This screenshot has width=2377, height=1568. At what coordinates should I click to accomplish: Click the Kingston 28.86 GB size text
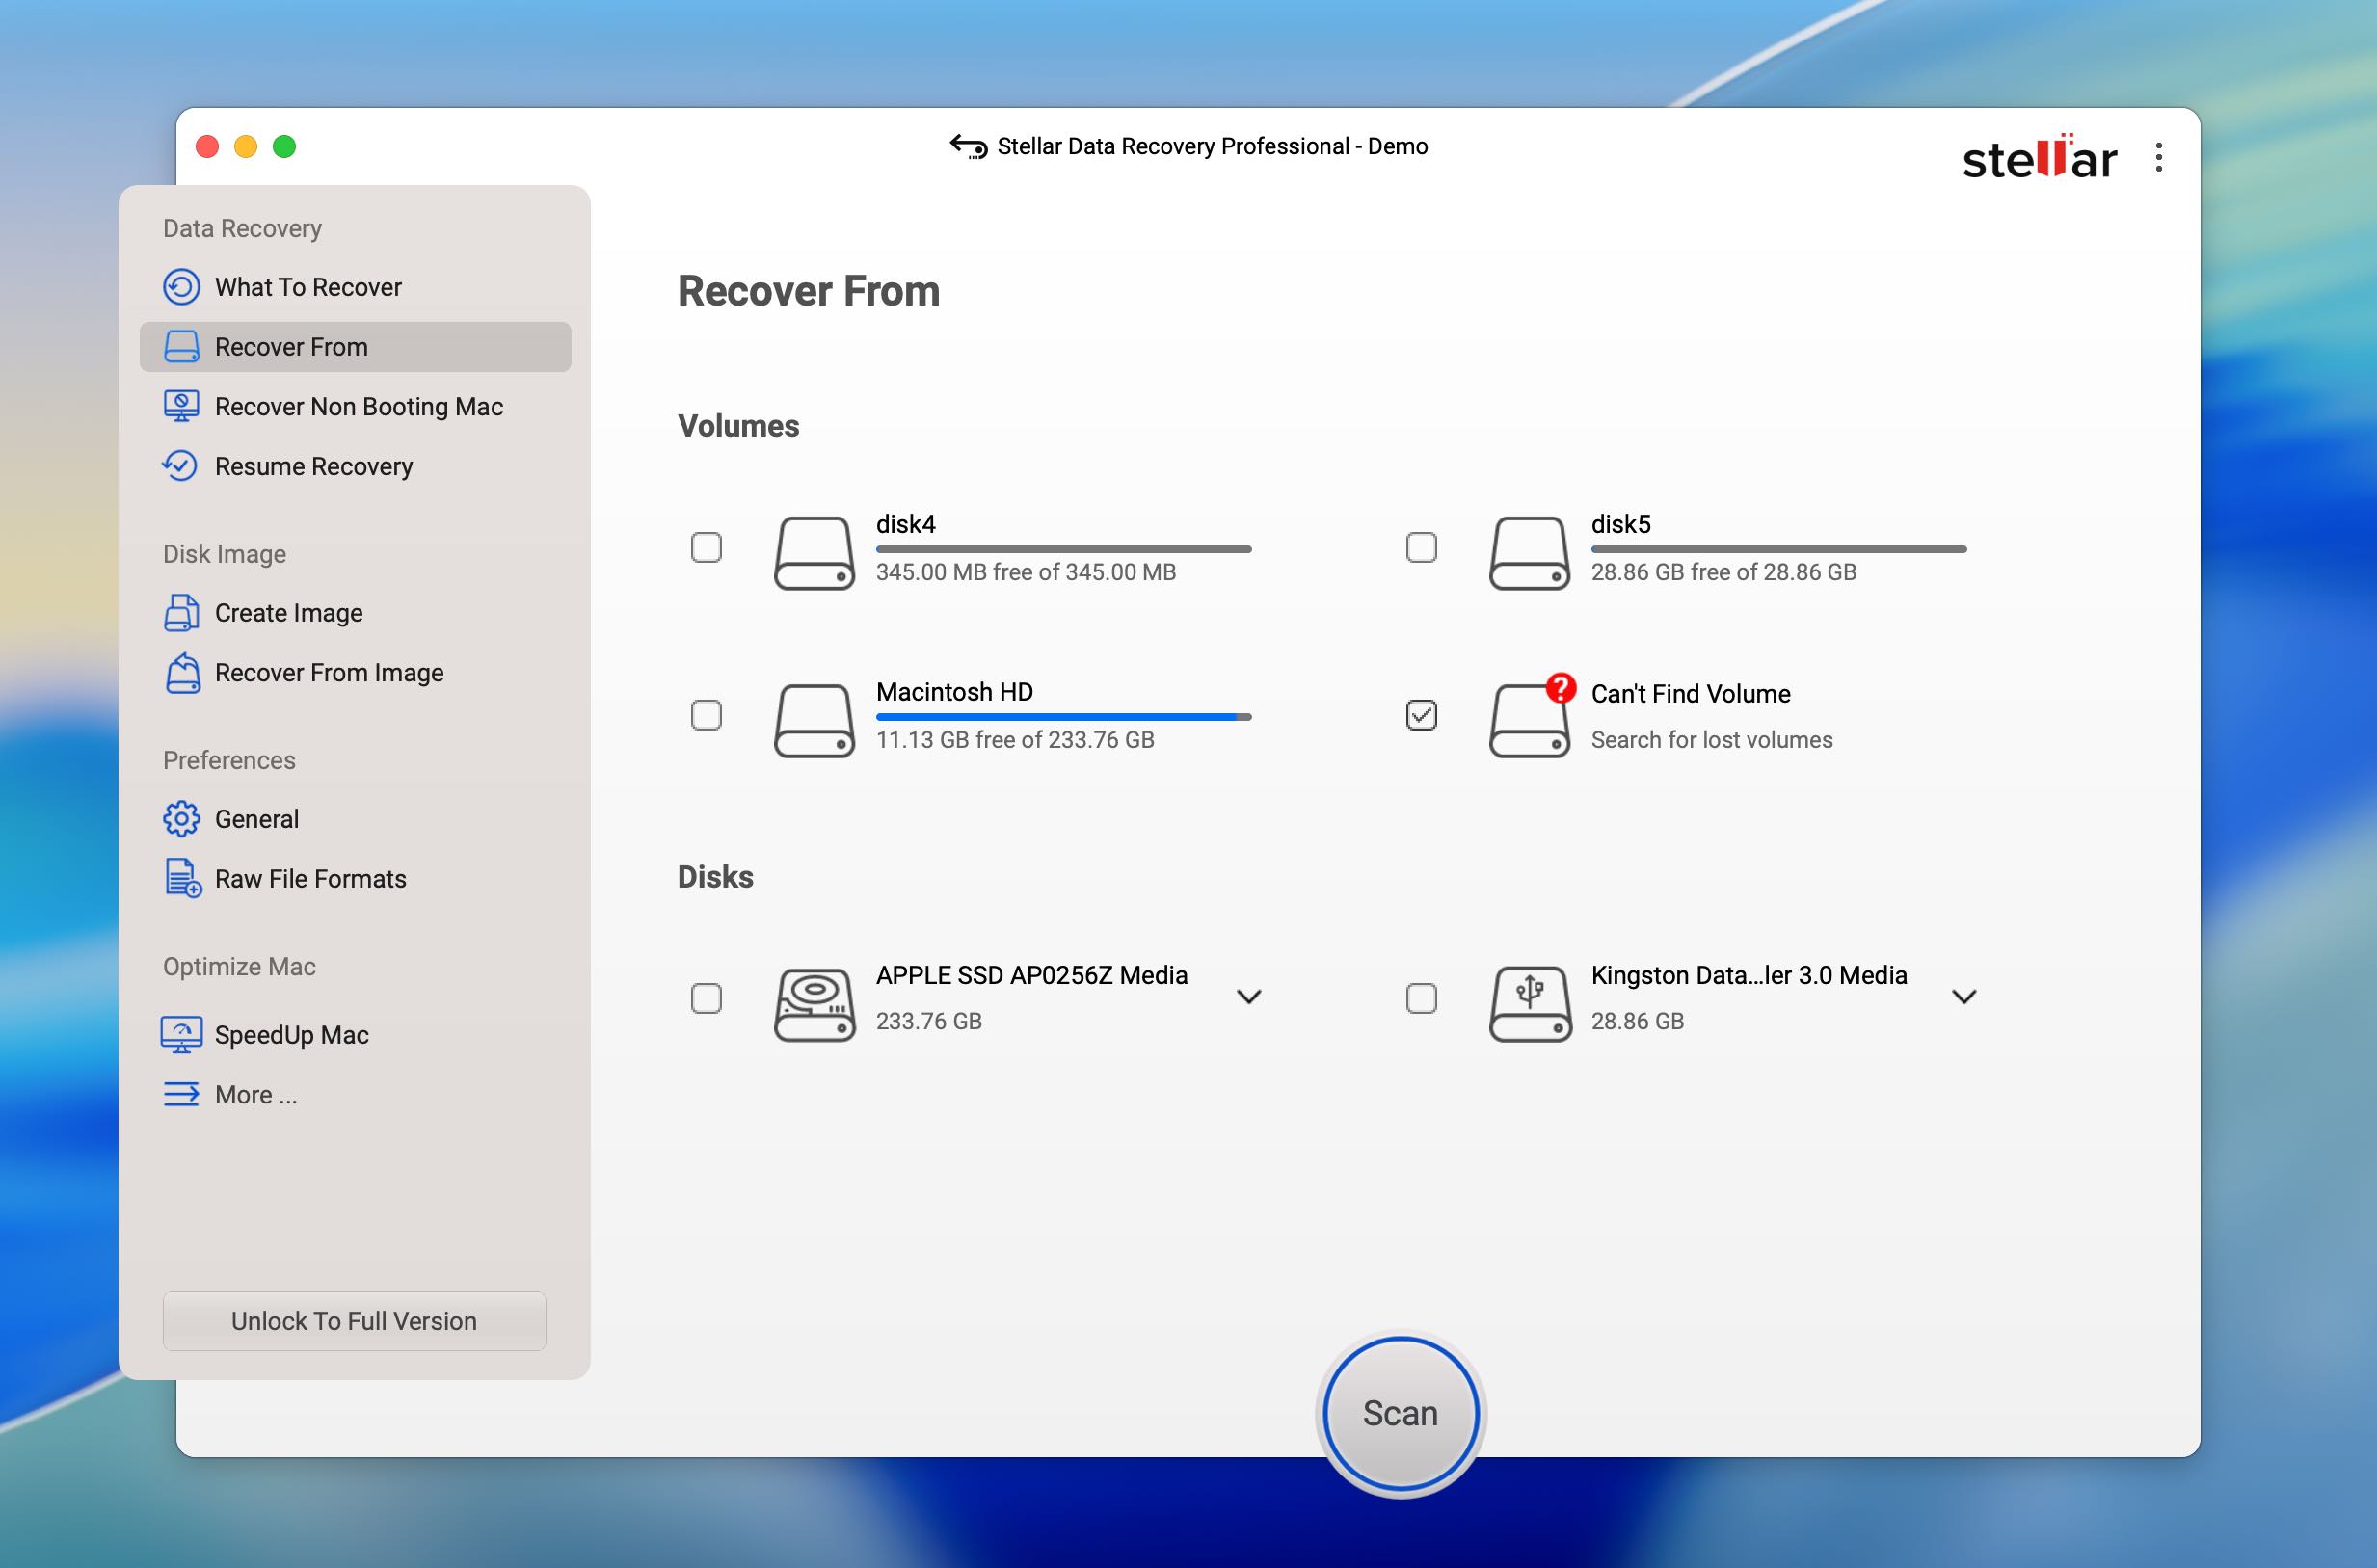click(x=1637, y=1021)
